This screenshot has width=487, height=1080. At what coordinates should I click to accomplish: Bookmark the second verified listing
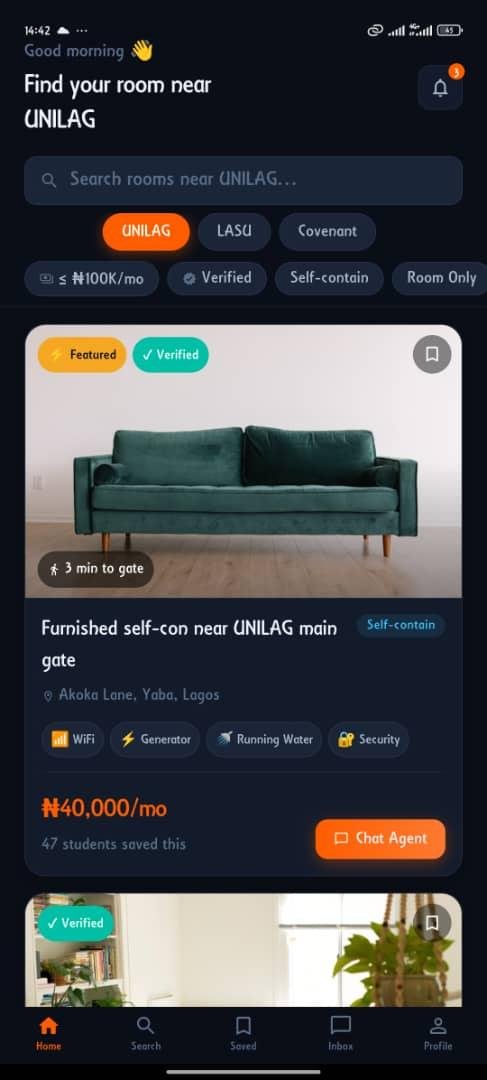432,922
